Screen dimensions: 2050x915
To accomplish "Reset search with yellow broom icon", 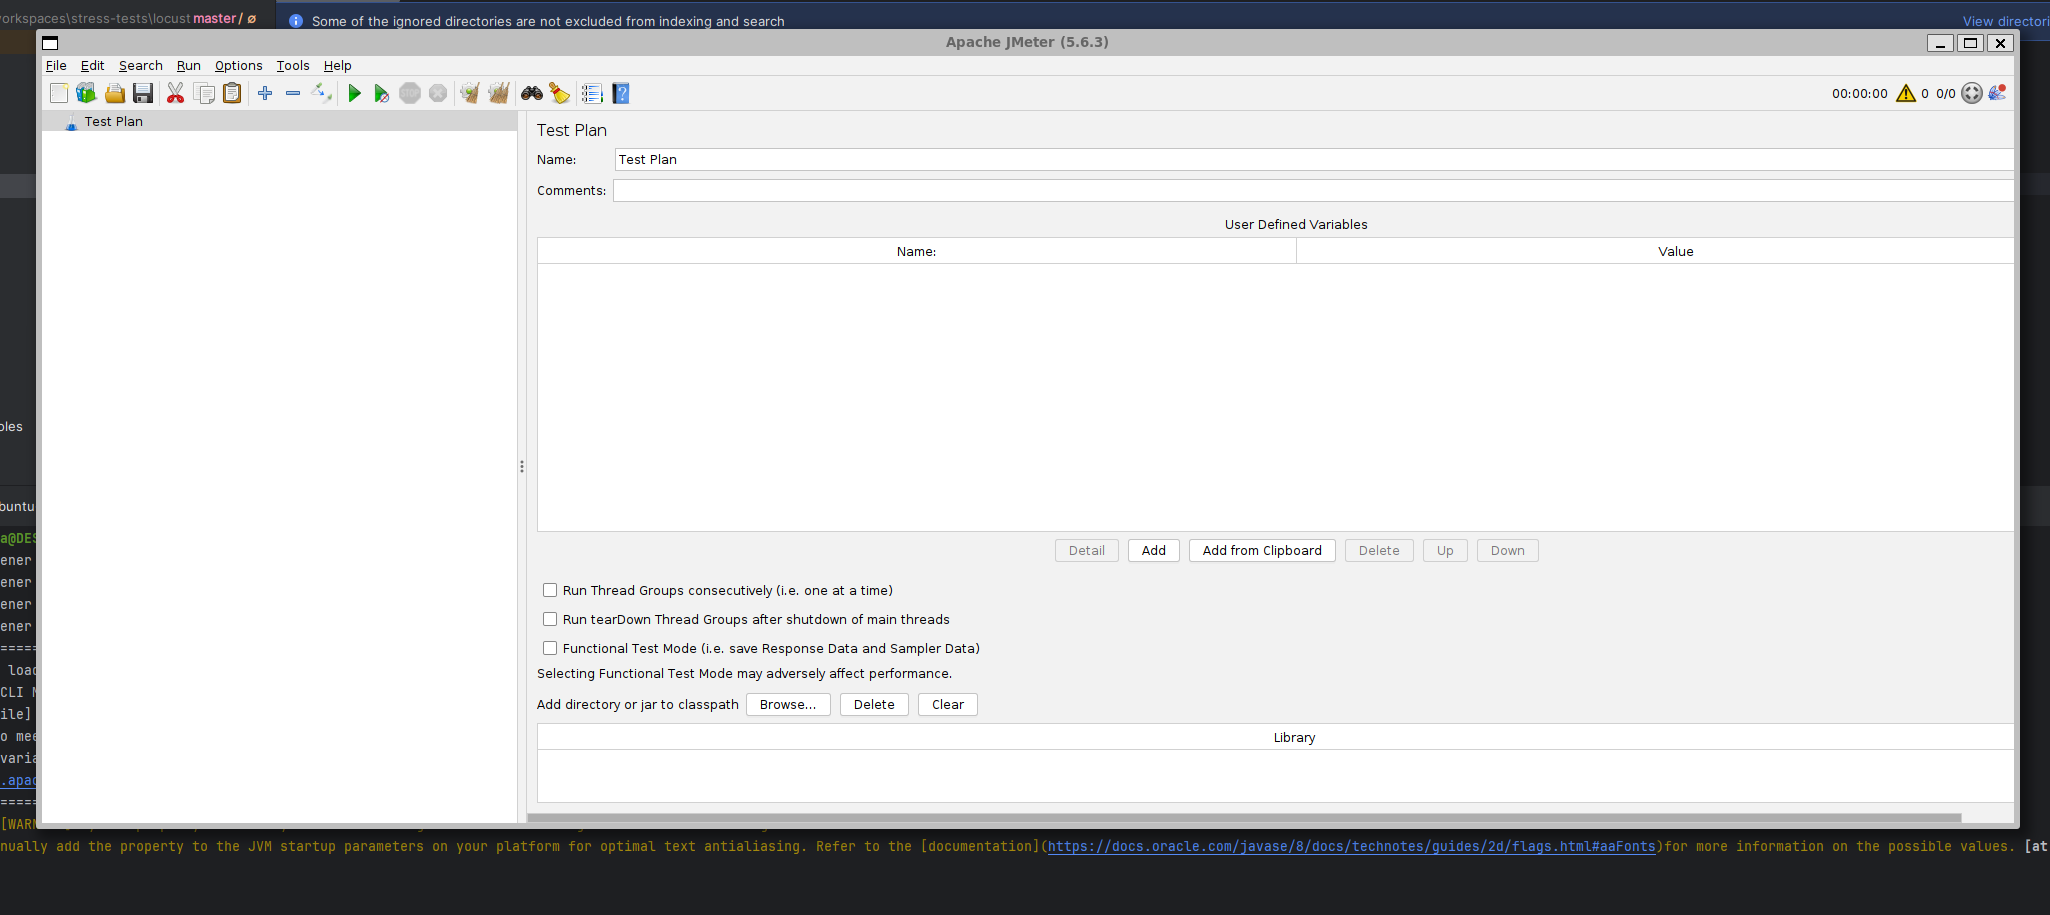I will [x=560, y=93].
